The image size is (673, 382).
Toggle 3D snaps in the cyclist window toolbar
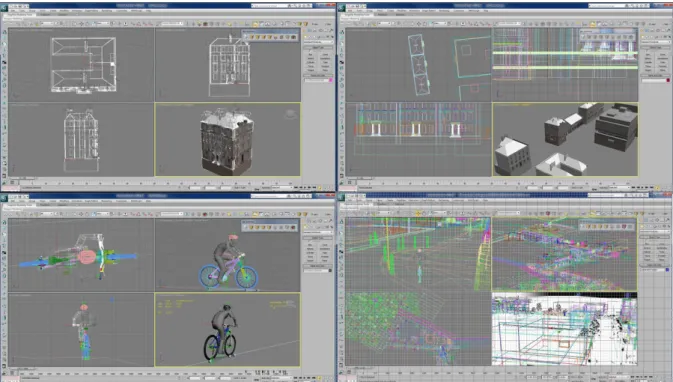(x=133, y=214)
